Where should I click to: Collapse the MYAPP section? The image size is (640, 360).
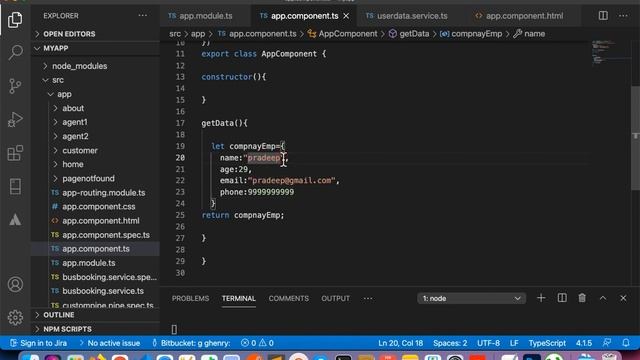pyautogui.click(x=96, y=48)
